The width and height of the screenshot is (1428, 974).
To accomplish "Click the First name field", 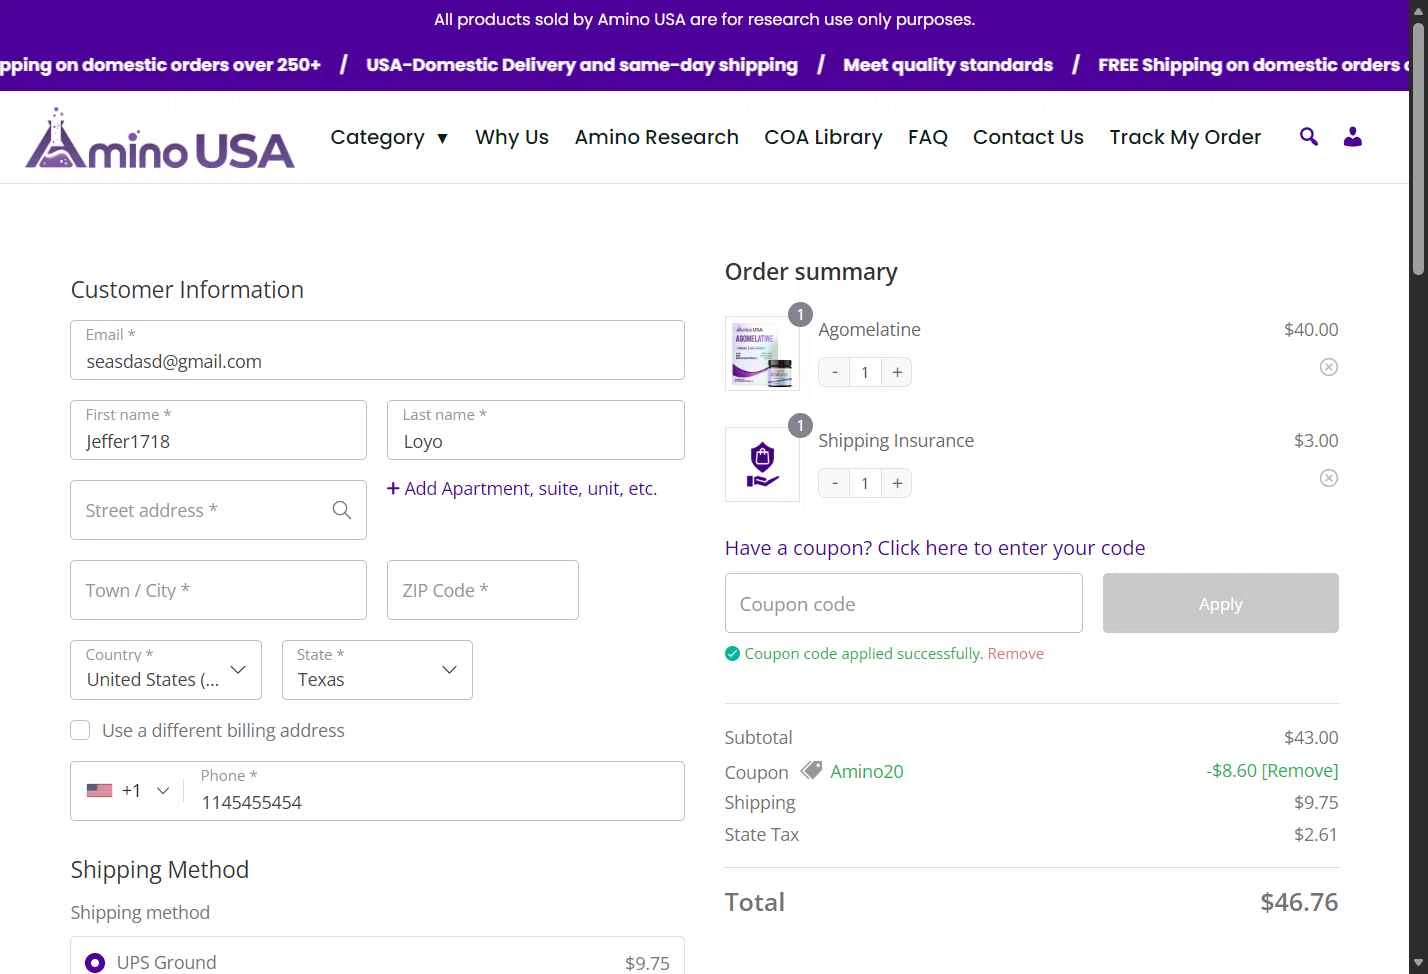I will [x=218, y=430].
